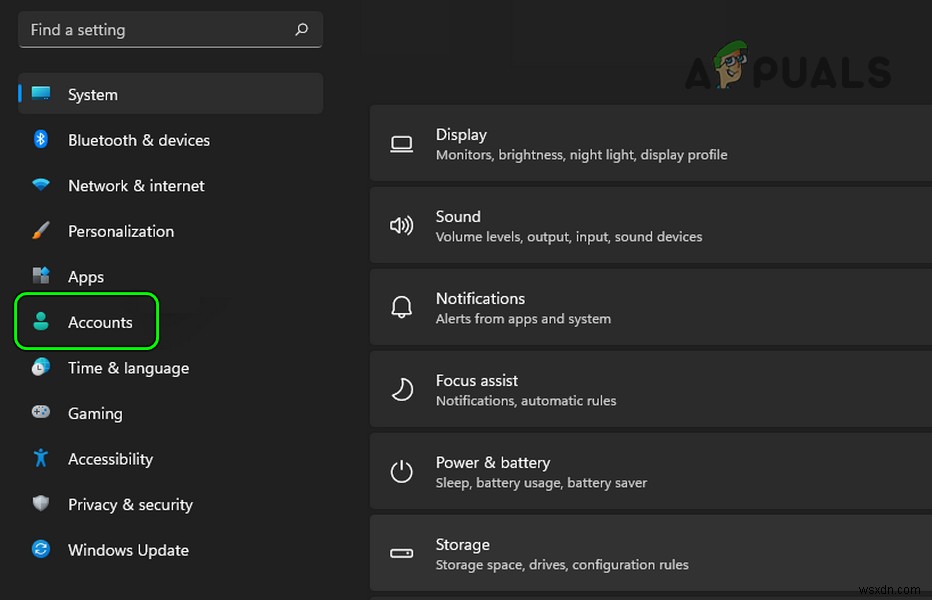The width and height of the screenshot is (932, 600).
Task: Open Accessibility settings
Action: [110, 459]
